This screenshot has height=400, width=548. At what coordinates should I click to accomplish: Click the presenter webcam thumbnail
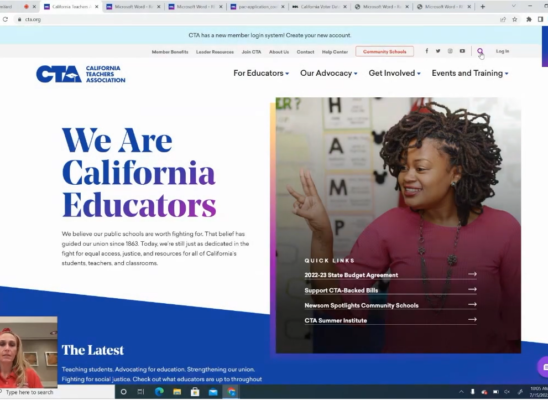click(x=29, y=352)
